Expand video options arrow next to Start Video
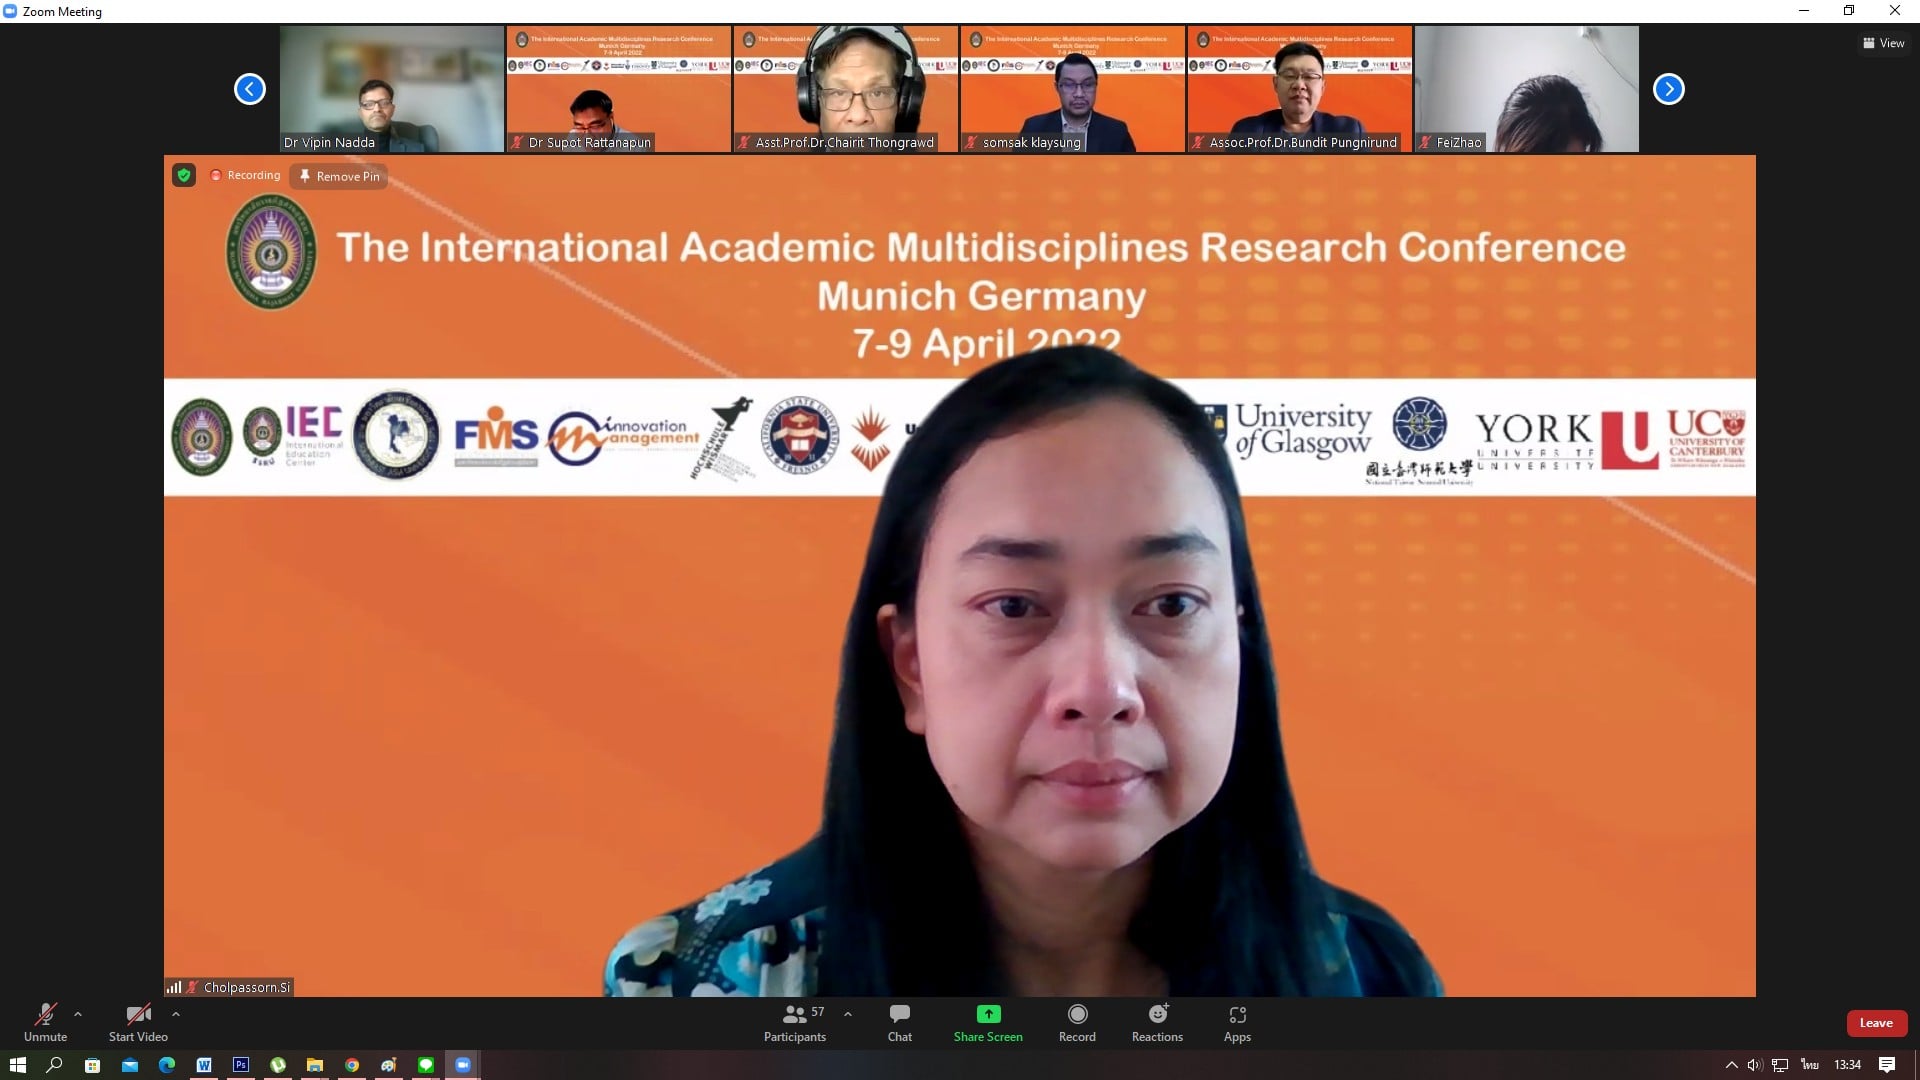The width and height of the screenshot is (1920, 1080). tap(176, 1014)
